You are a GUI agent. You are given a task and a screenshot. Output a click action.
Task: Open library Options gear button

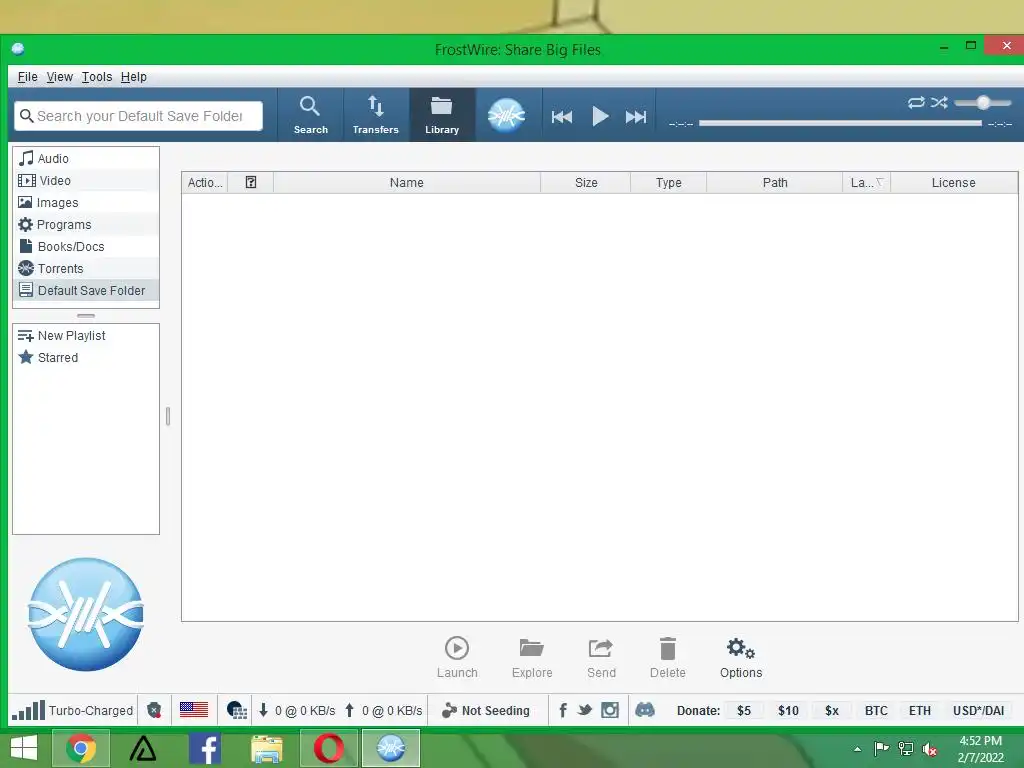[x=741, y=658]
